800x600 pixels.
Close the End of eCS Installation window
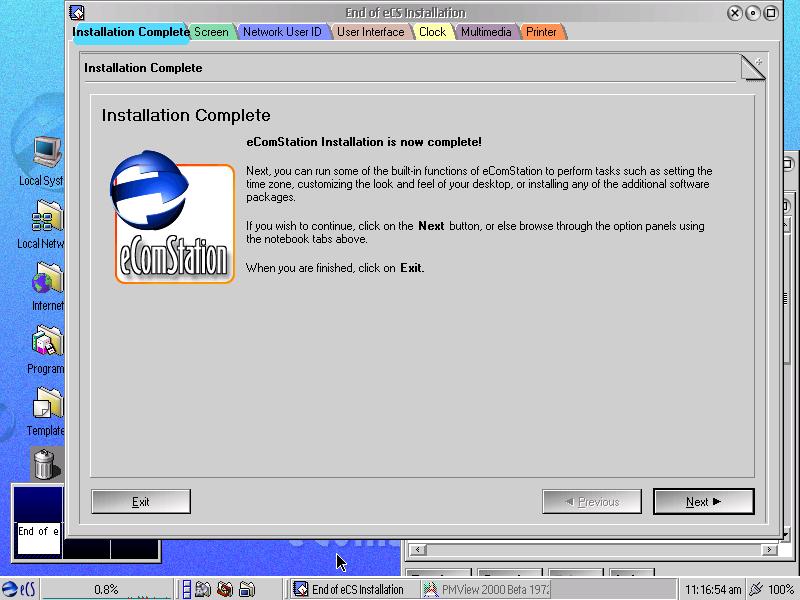coord(734,13)
